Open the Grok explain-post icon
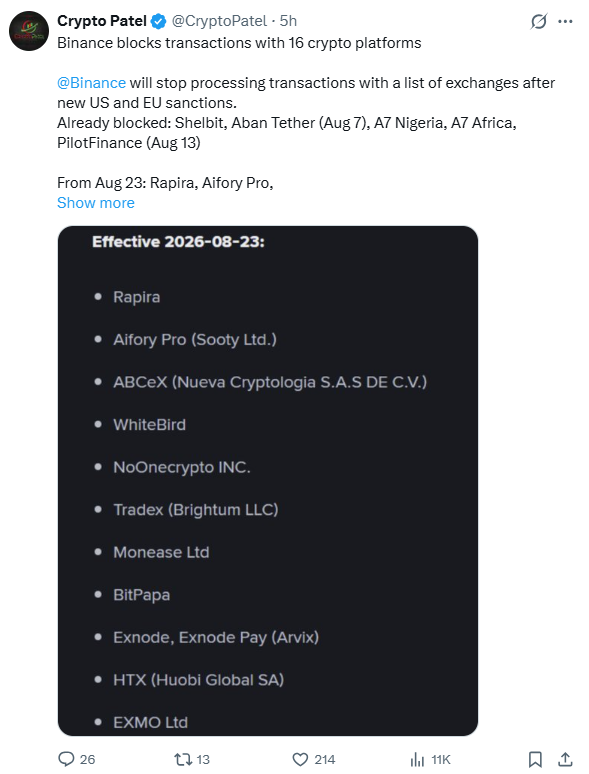 click(x=539, y=21)
